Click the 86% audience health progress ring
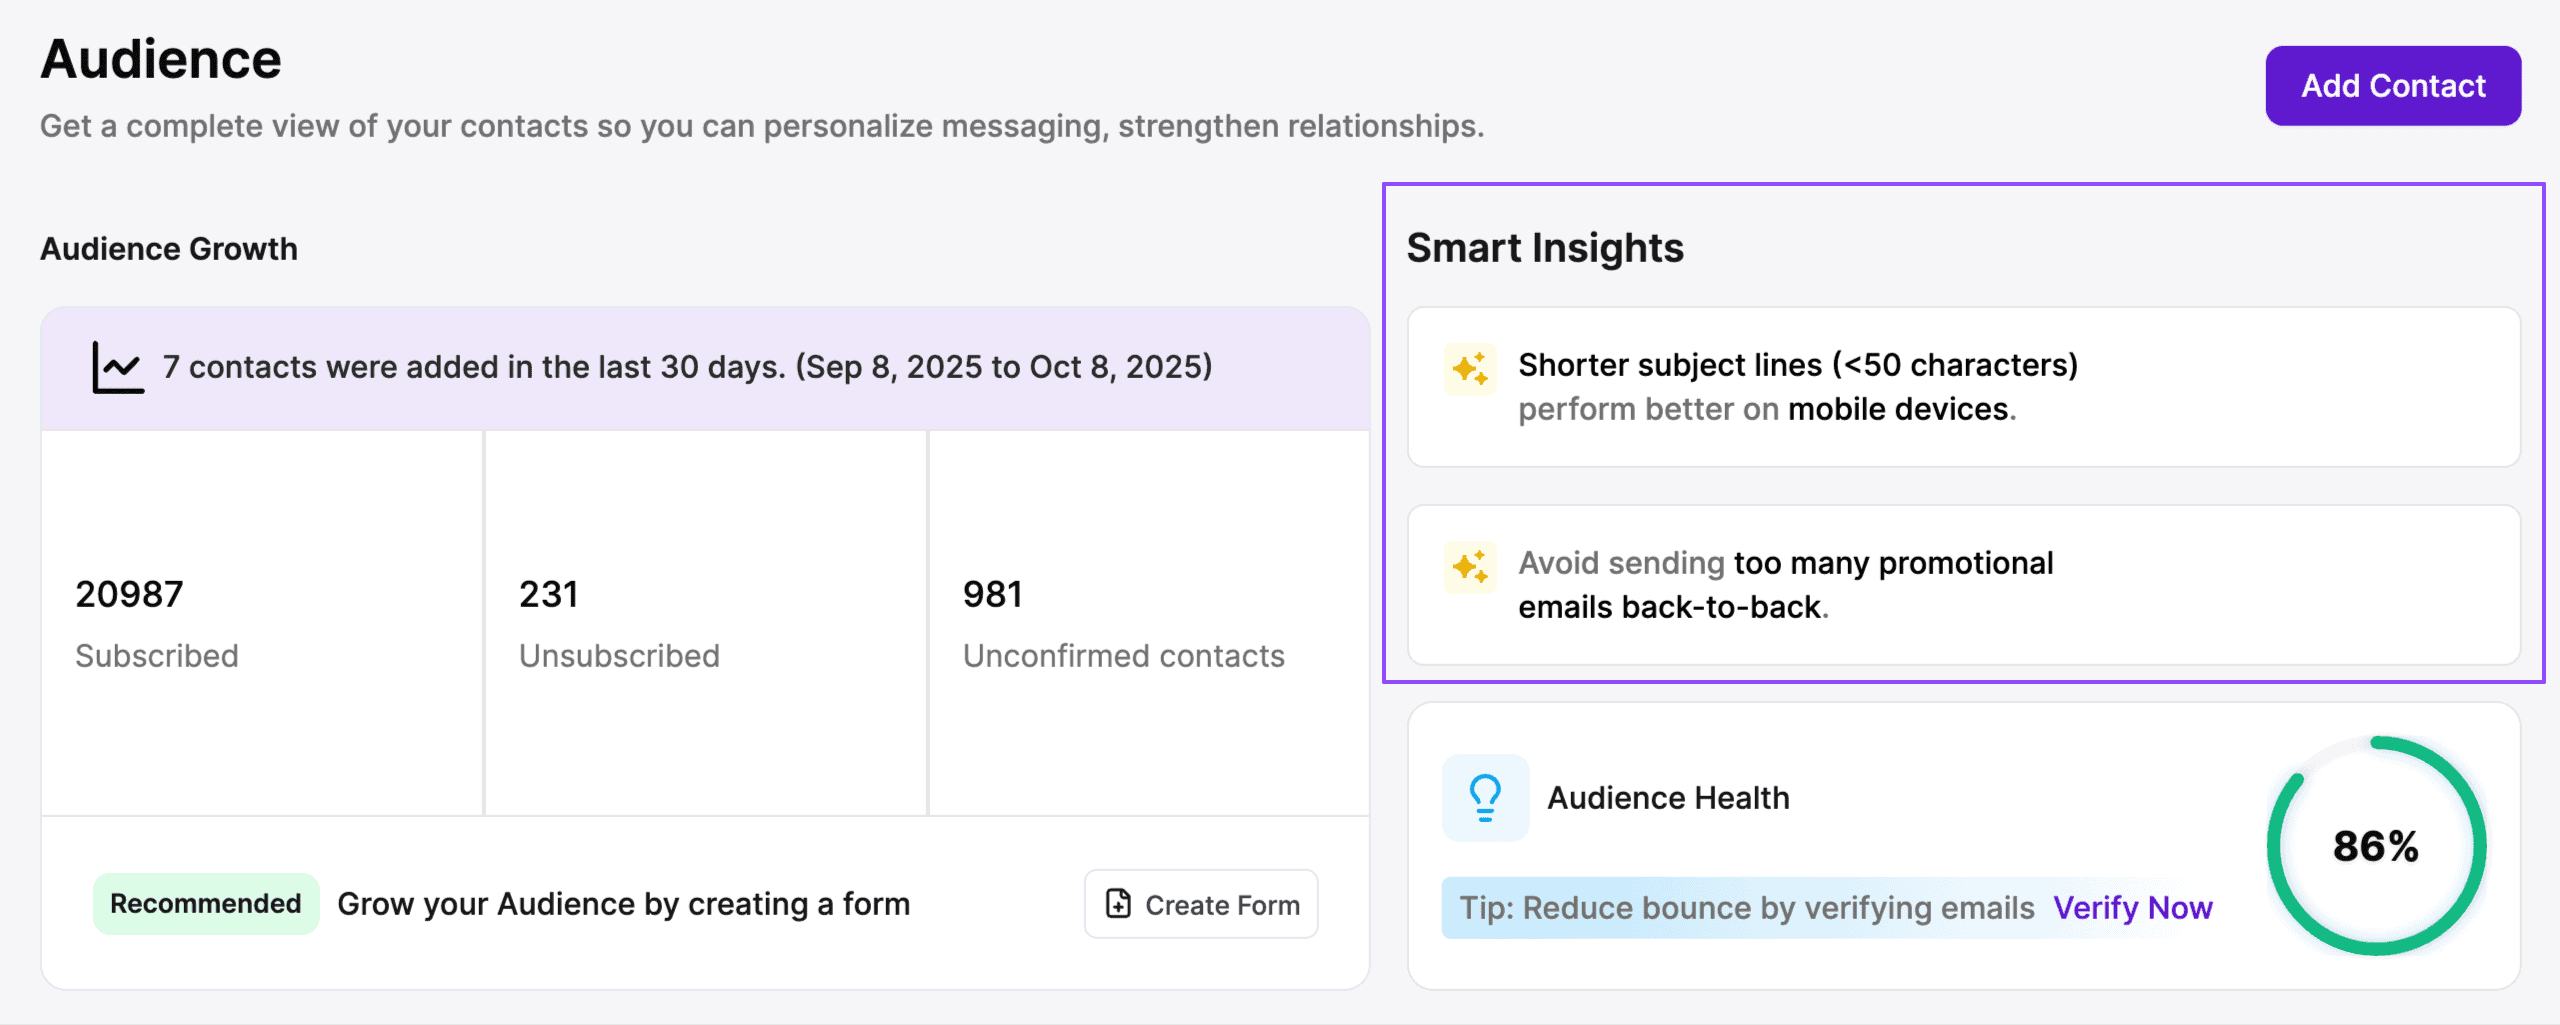This screenshot has width=2560, height=1025. 2376,846
